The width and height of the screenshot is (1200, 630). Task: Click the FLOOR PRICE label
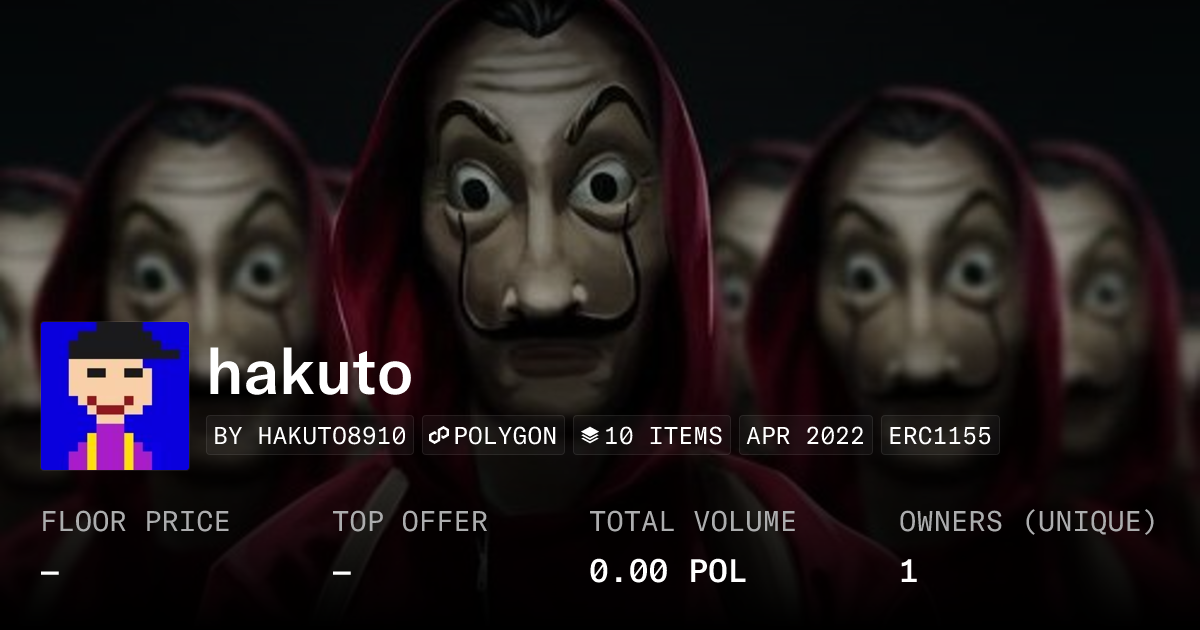pyautogui.click(x=135, y=522)
